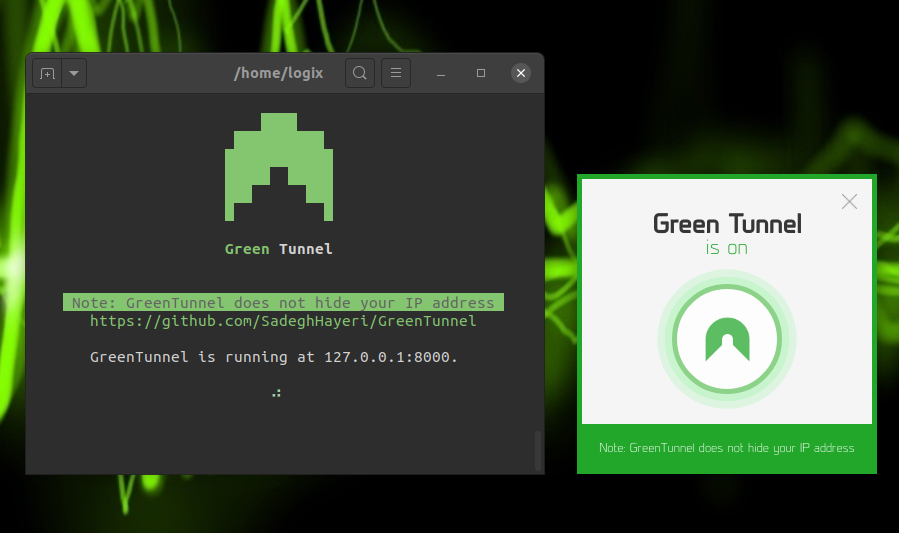
Task: Click the terminal search icon
Action: point(360,73)
